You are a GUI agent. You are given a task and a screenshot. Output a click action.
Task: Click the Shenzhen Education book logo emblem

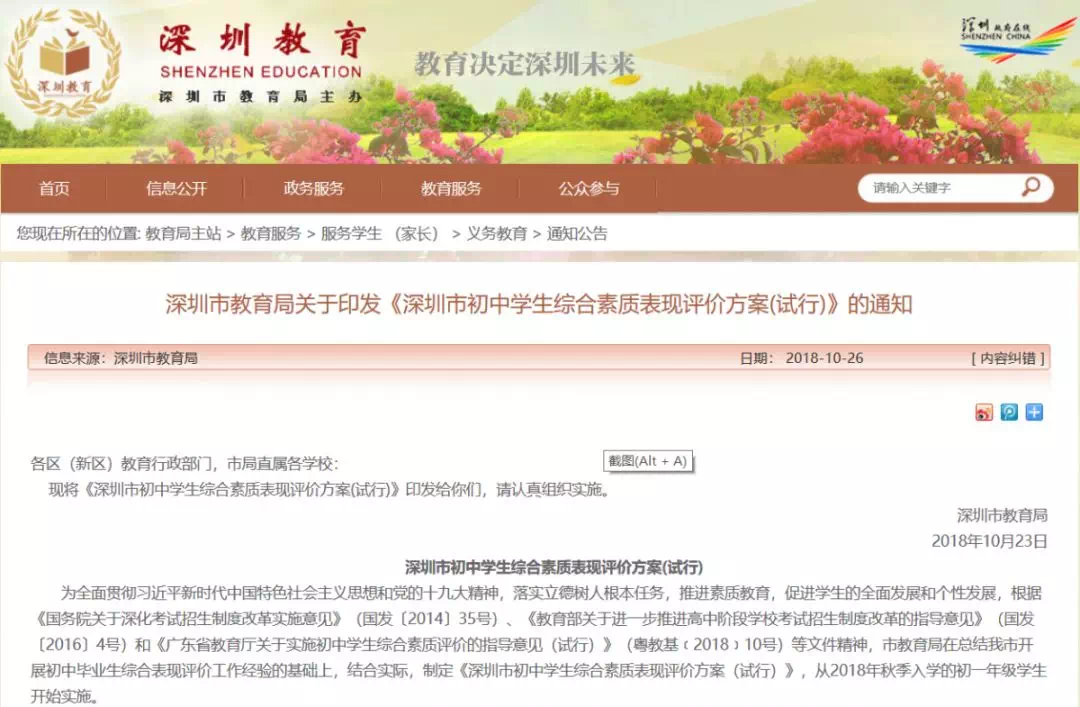(63, 63)
